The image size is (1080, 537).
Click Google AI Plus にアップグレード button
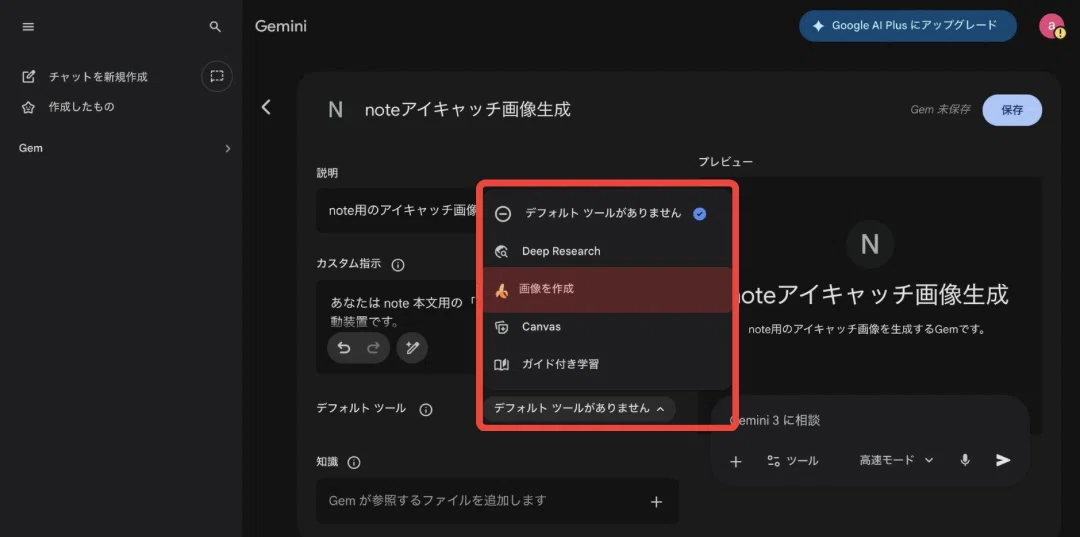click(x=908, y=25)
